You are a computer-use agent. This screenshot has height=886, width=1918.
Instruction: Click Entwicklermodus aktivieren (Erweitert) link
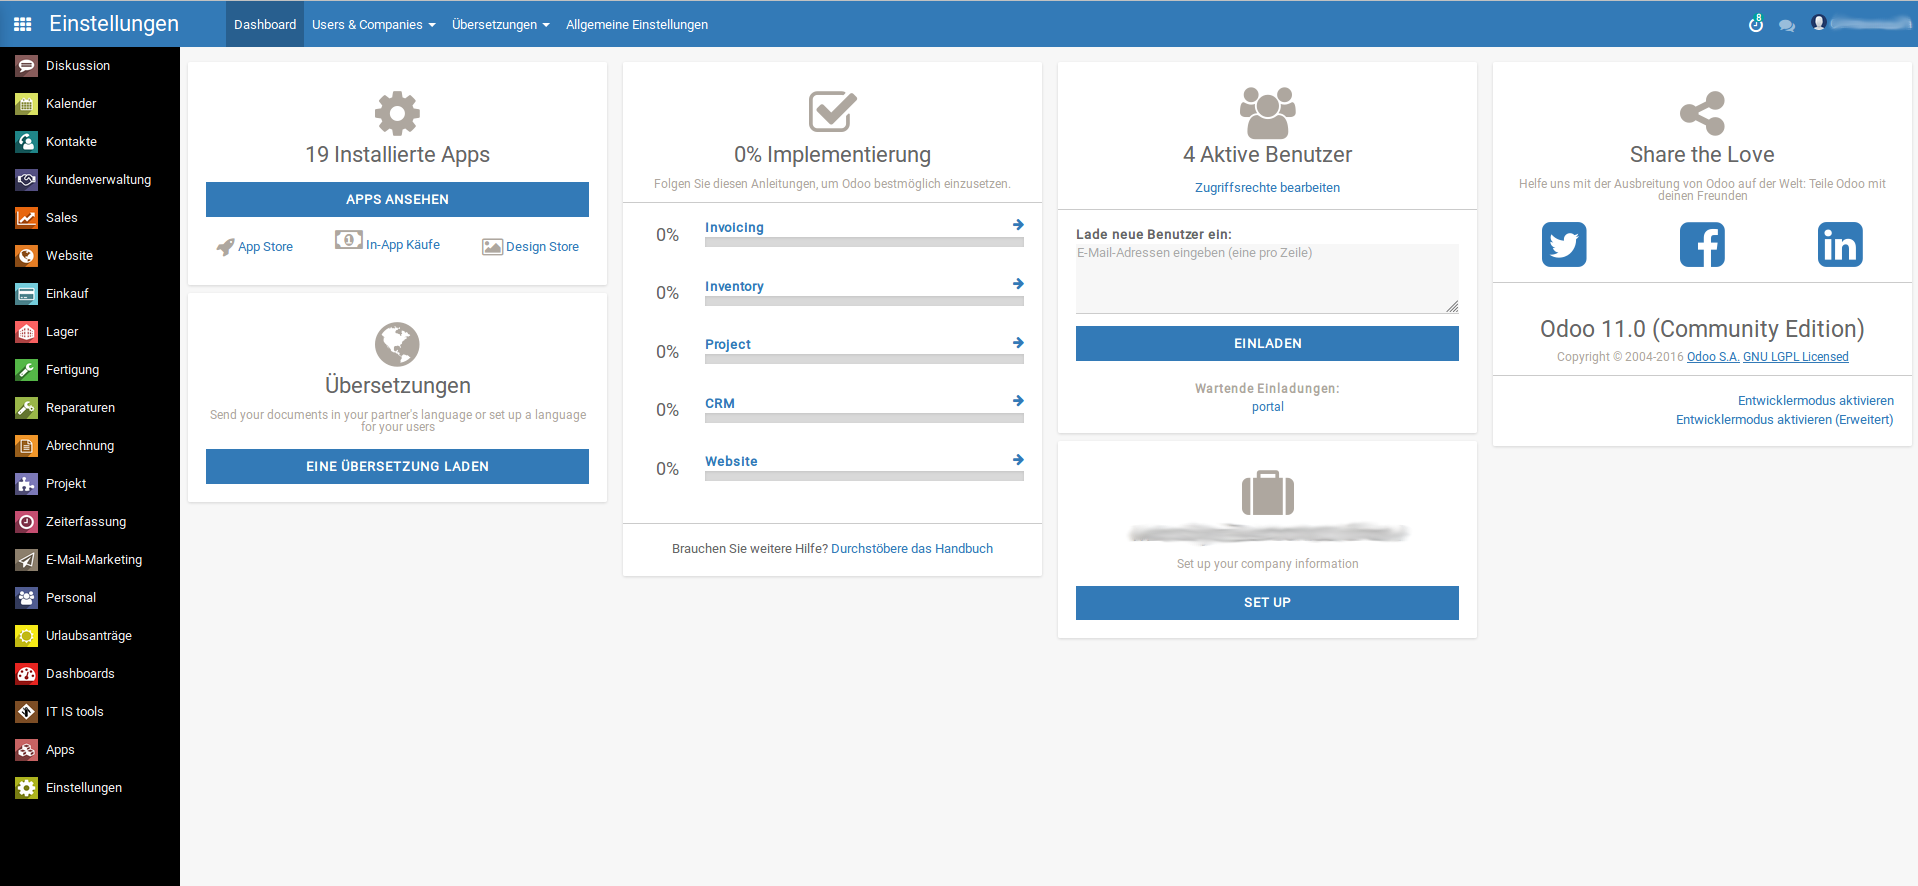tap(1785, 420)
